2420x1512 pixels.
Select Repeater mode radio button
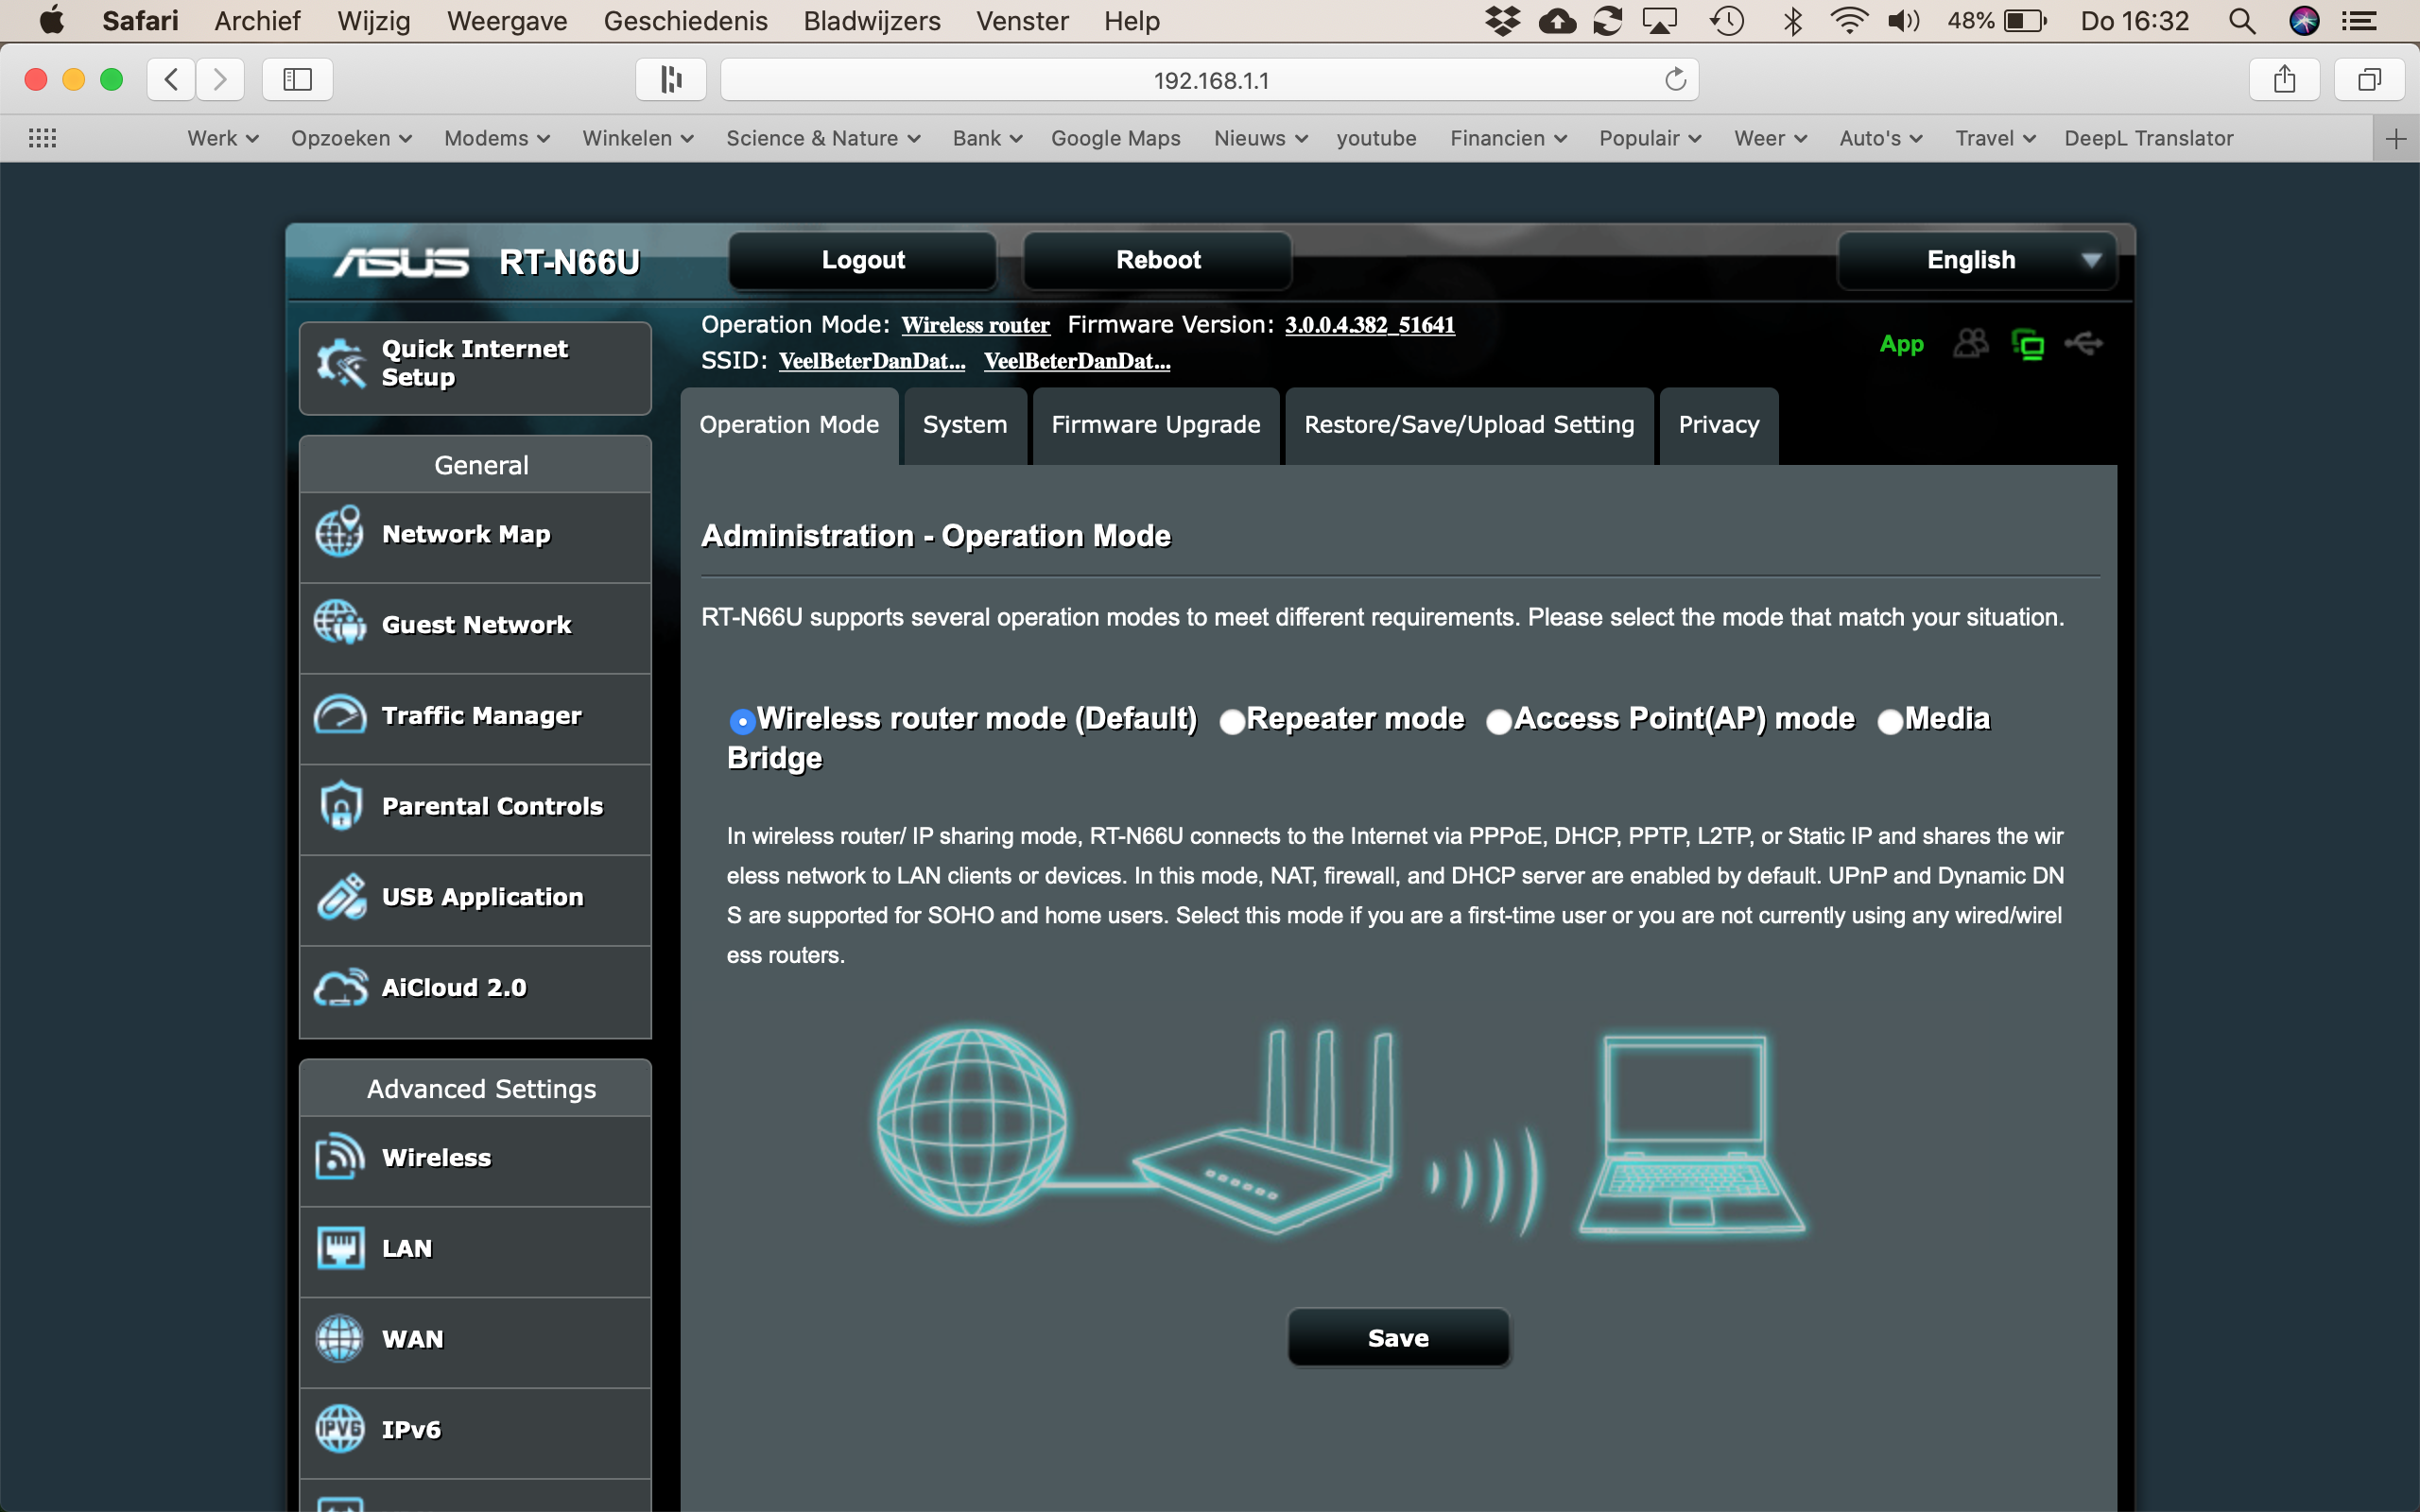[1232, 721]
